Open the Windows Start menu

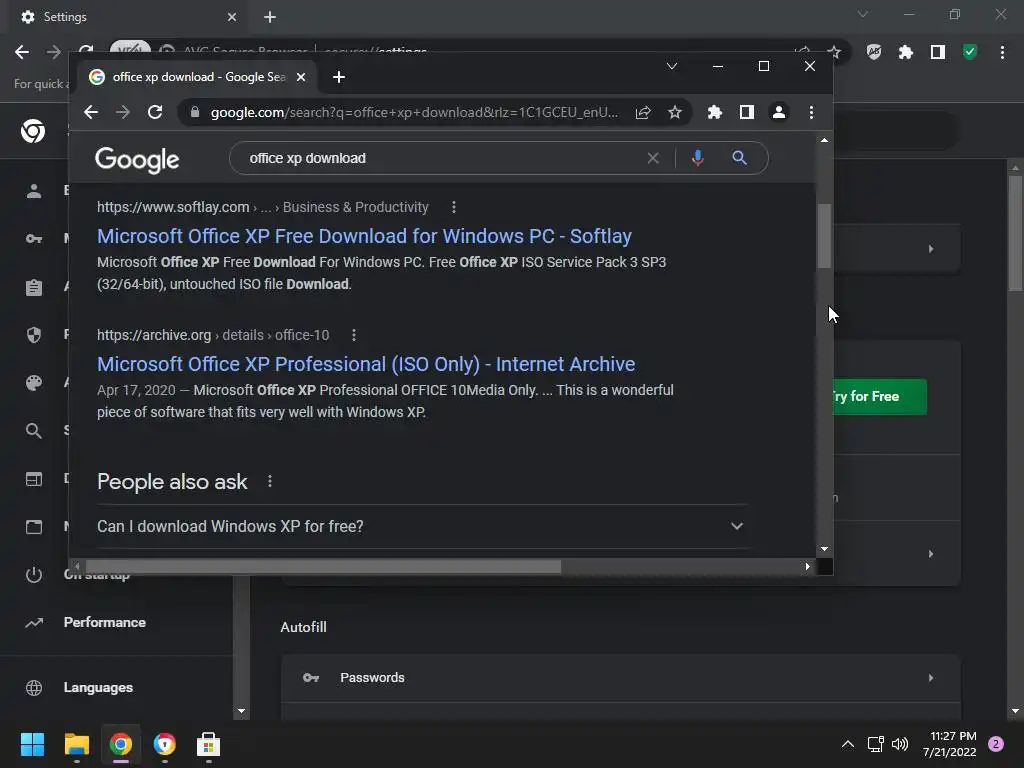tap(32, 744)
